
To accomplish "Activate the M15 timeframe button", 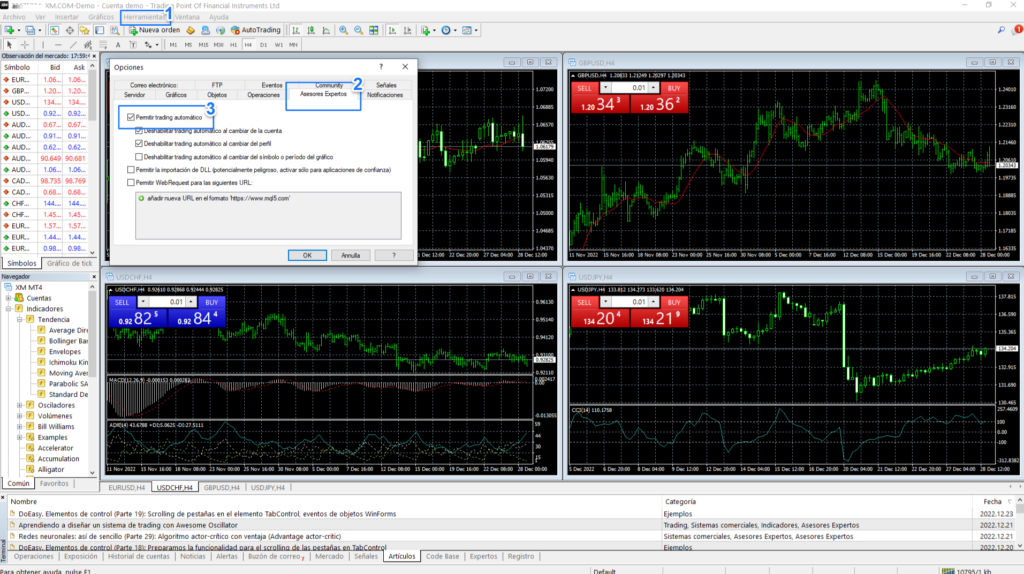I will pyautogui.click(x=203, y=44).
